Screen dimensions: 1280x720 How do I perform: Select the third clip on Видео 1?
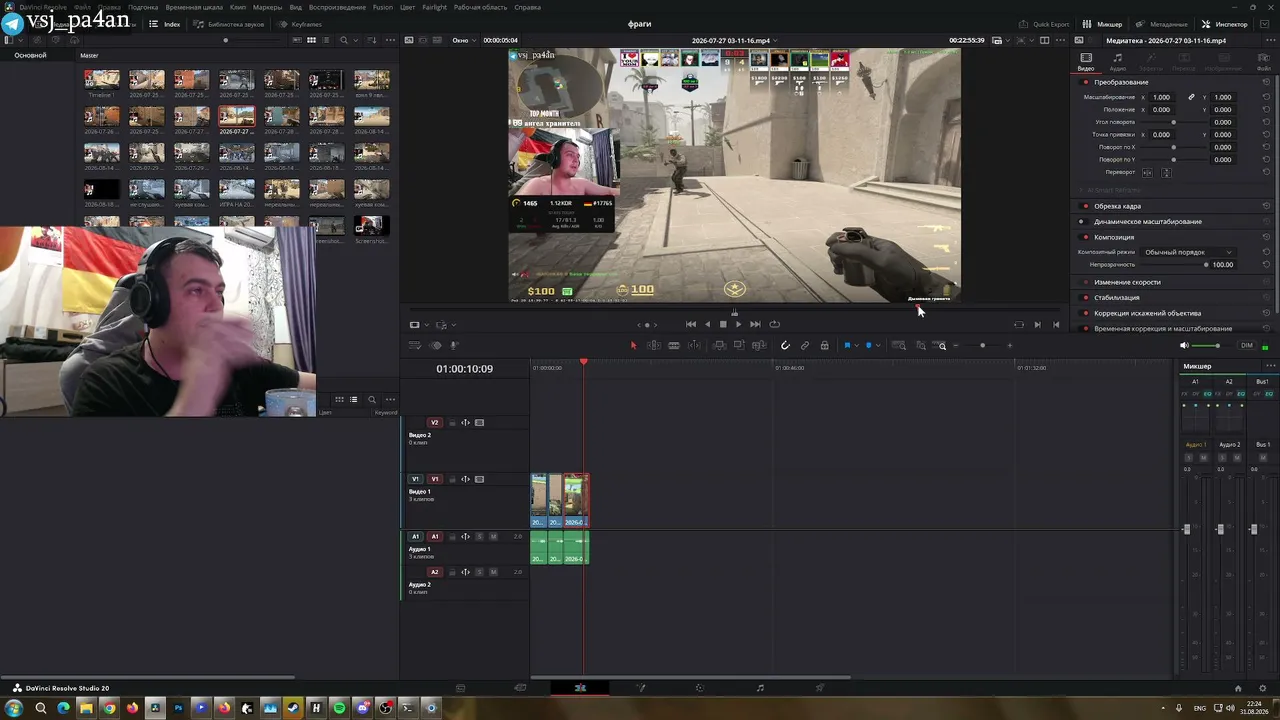click(575, 500)
